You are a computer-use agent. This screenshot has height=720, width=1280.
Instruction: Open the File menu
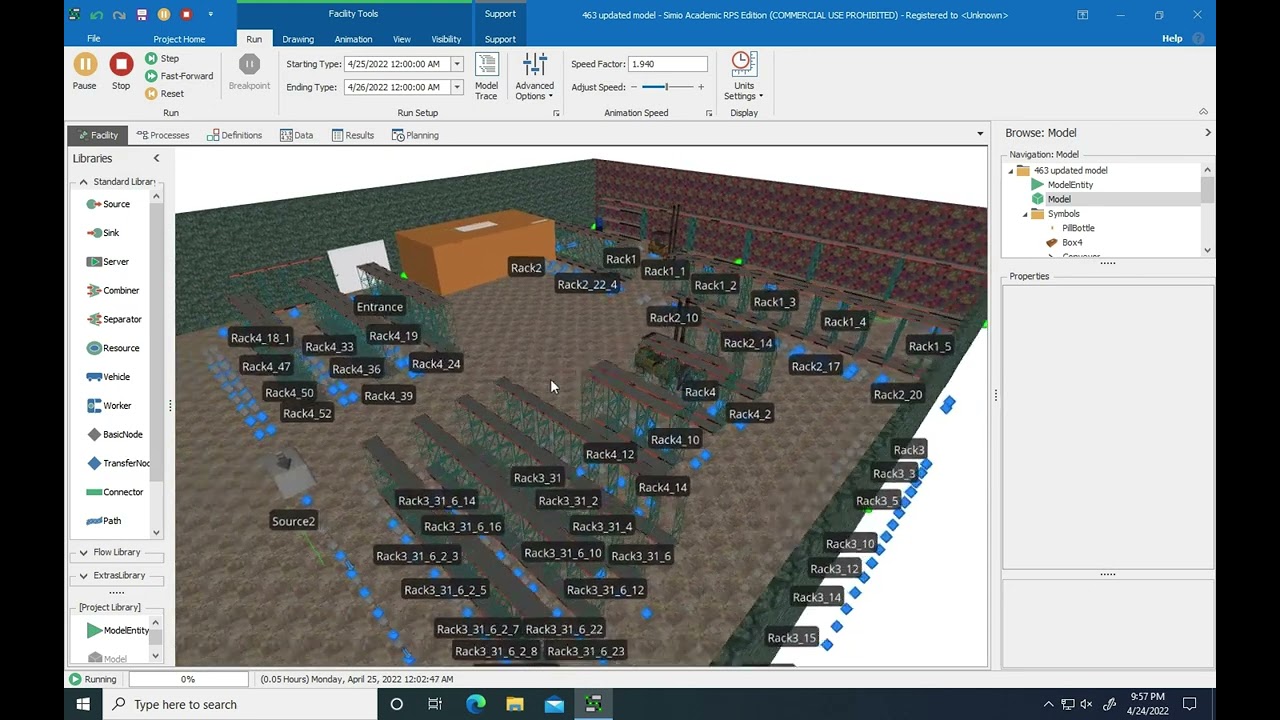[x=93, y=39]
